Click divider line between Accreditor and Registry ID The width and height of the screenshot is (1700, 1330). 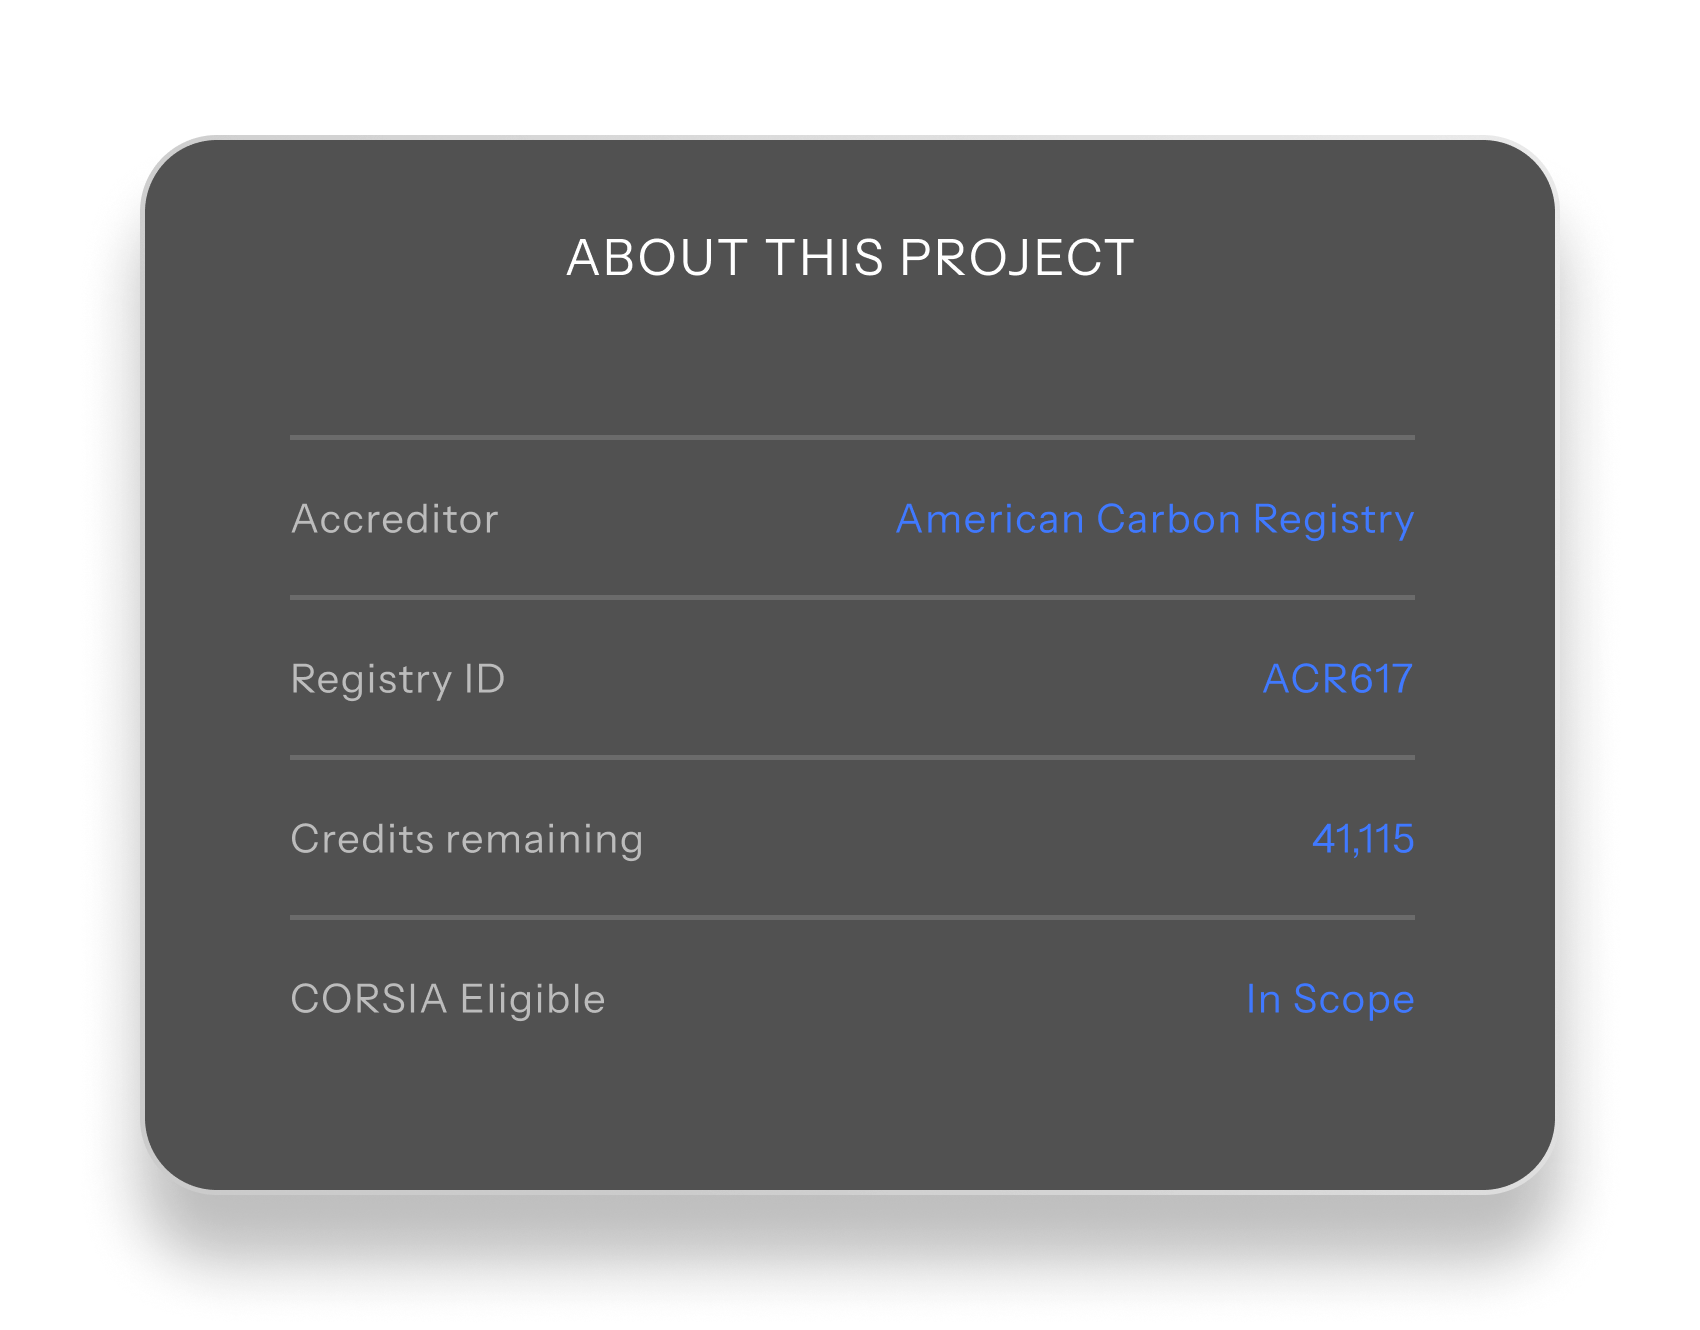click(x=852, y=597)
